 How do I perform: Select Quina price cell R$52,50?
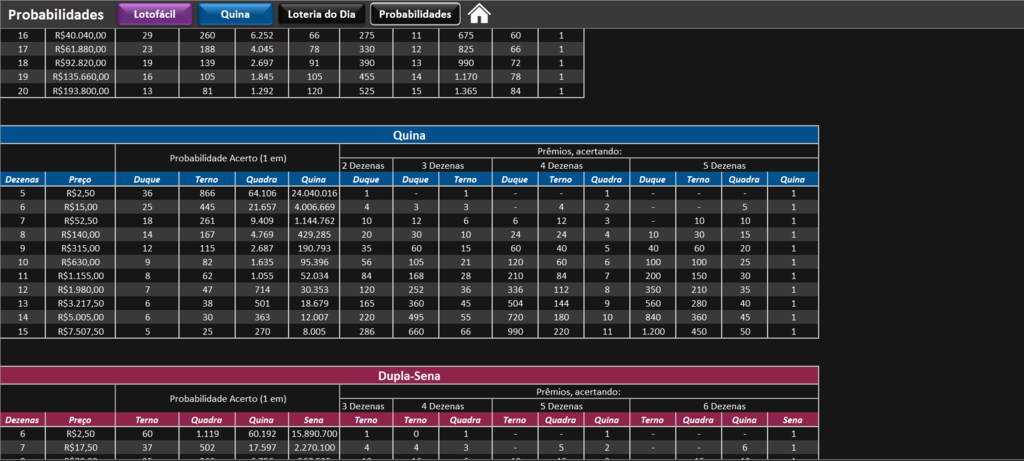[81, 221]
